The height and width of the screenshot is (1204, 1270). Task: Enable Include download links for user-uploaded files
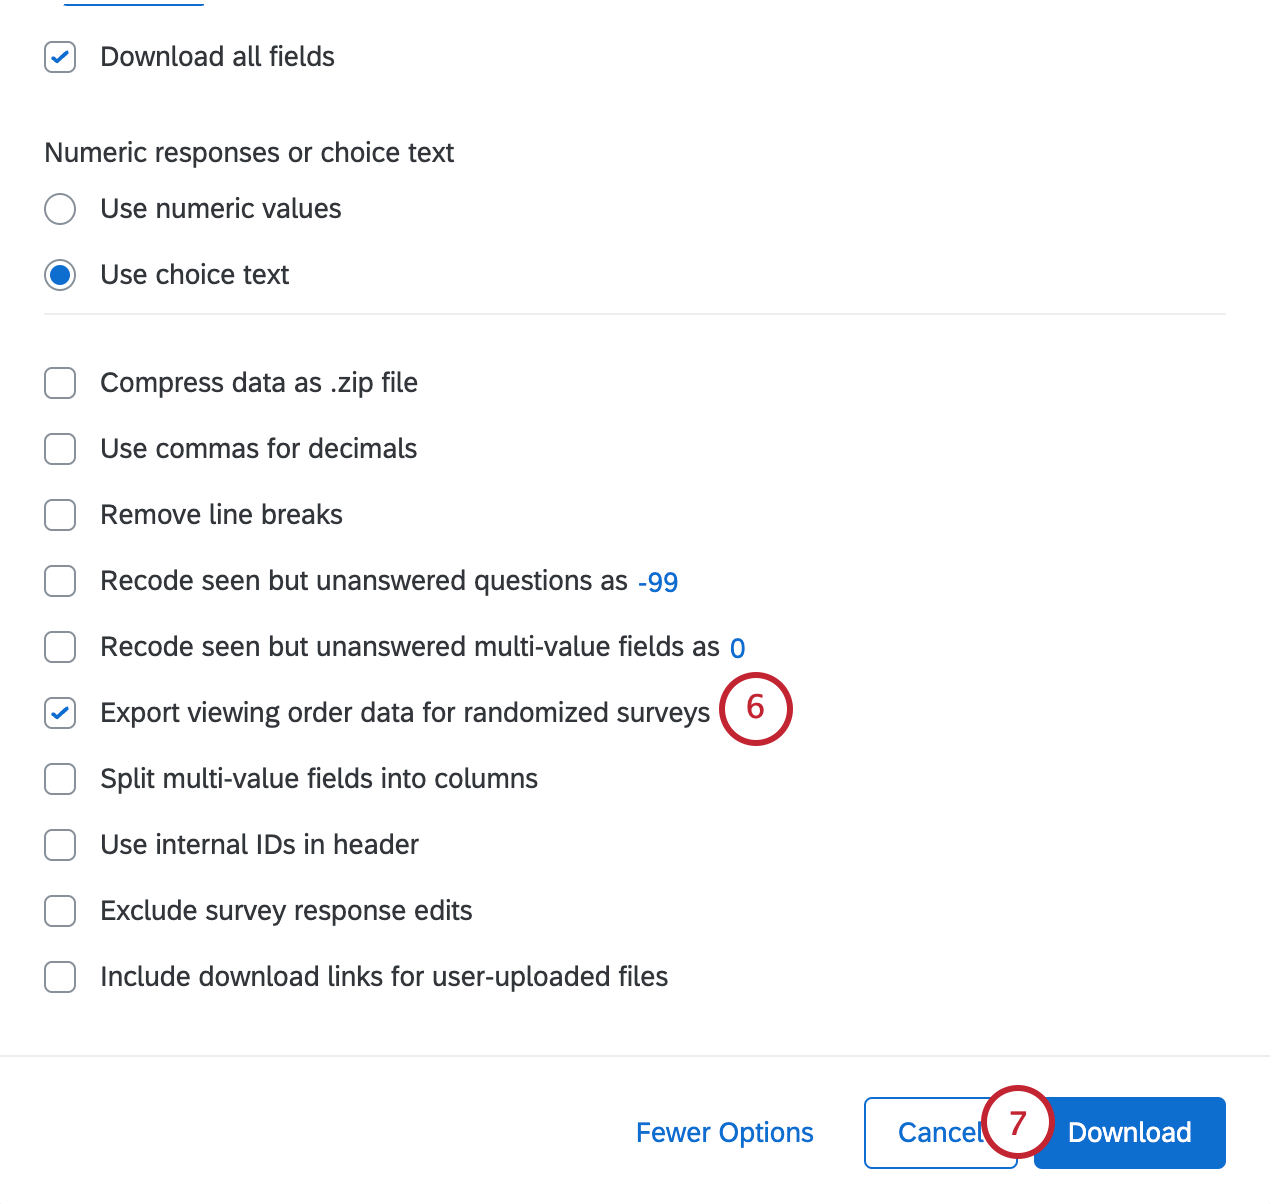[60, 977]
